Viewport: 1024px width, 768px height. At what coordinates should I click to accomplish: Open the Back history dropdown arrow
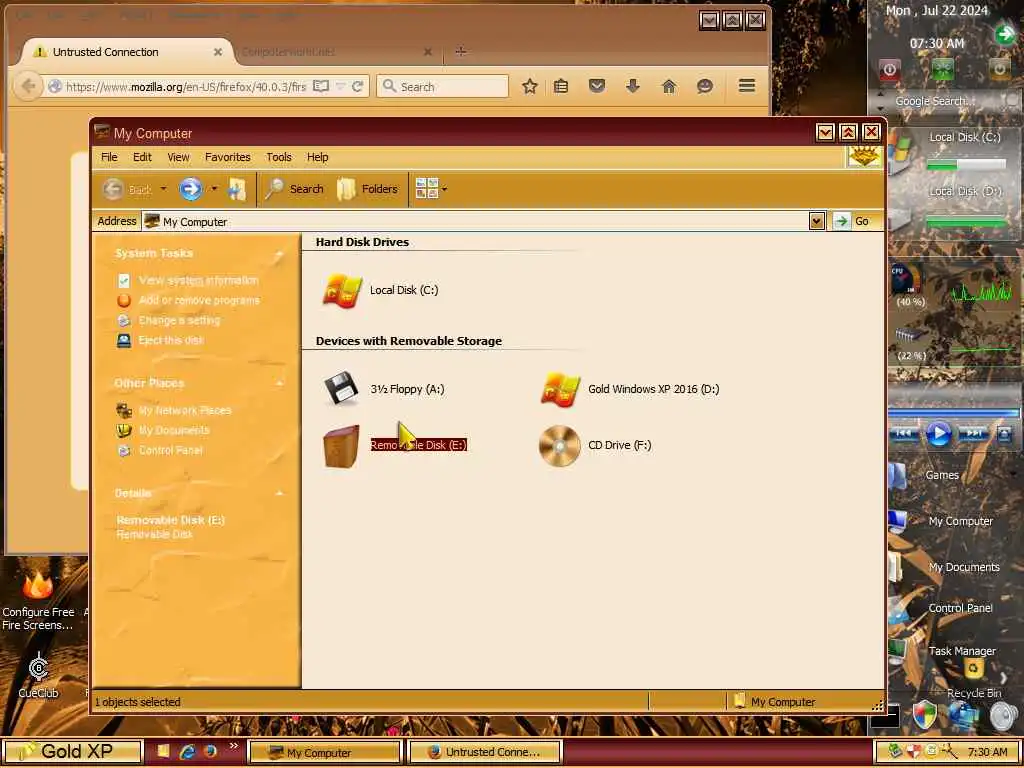[163, 189]
